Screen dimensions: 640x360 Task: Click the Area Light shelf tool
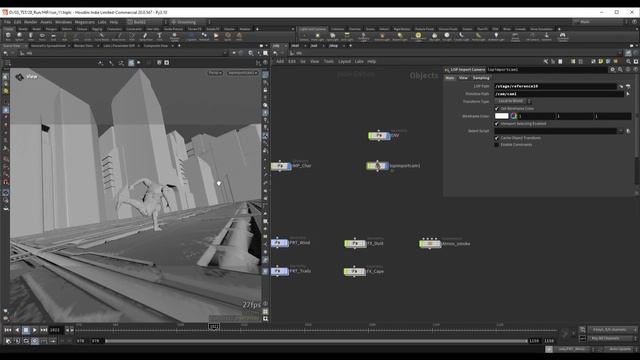(x=347, y=37)
